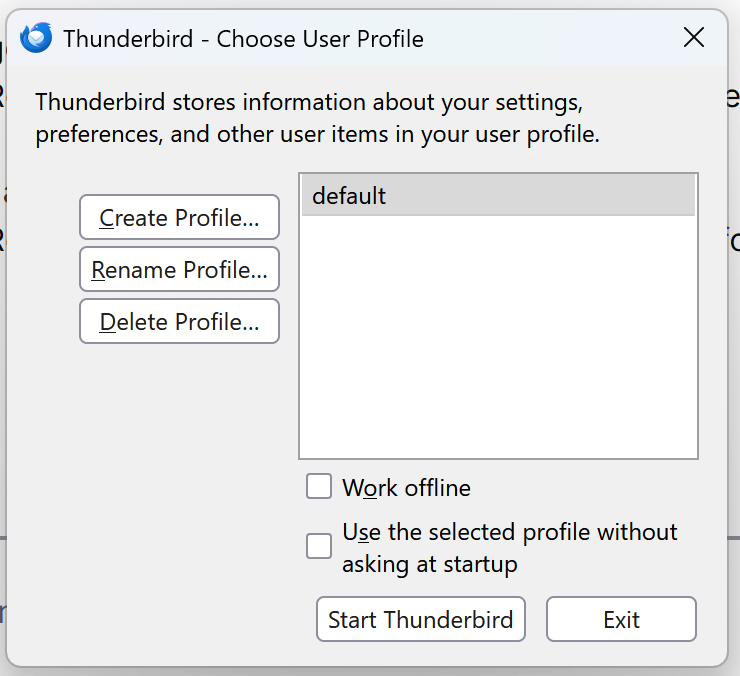Click the Work offline label text
Screen dimensions: 740x676
(x=406, y=488)
